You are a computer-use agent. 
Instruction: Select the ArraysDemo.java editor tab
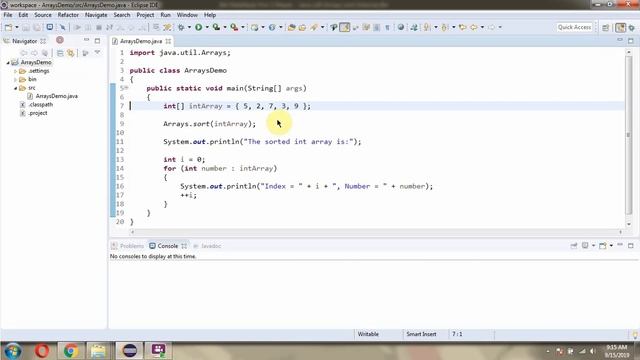[141, 41]
